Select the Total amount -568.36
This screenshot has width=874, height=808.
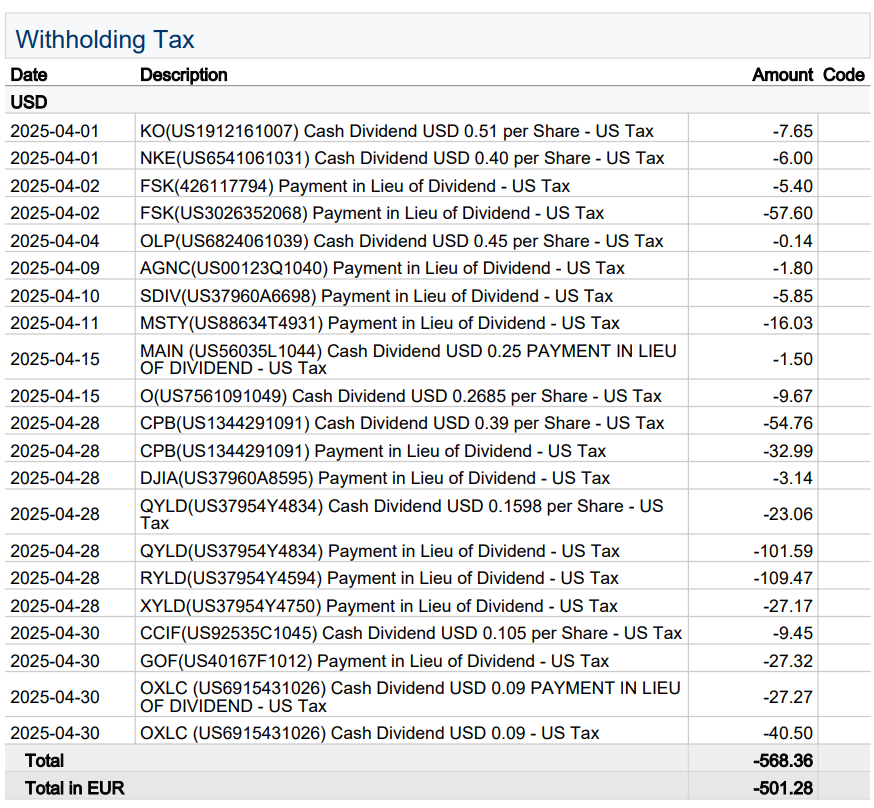tap(787, 761)
